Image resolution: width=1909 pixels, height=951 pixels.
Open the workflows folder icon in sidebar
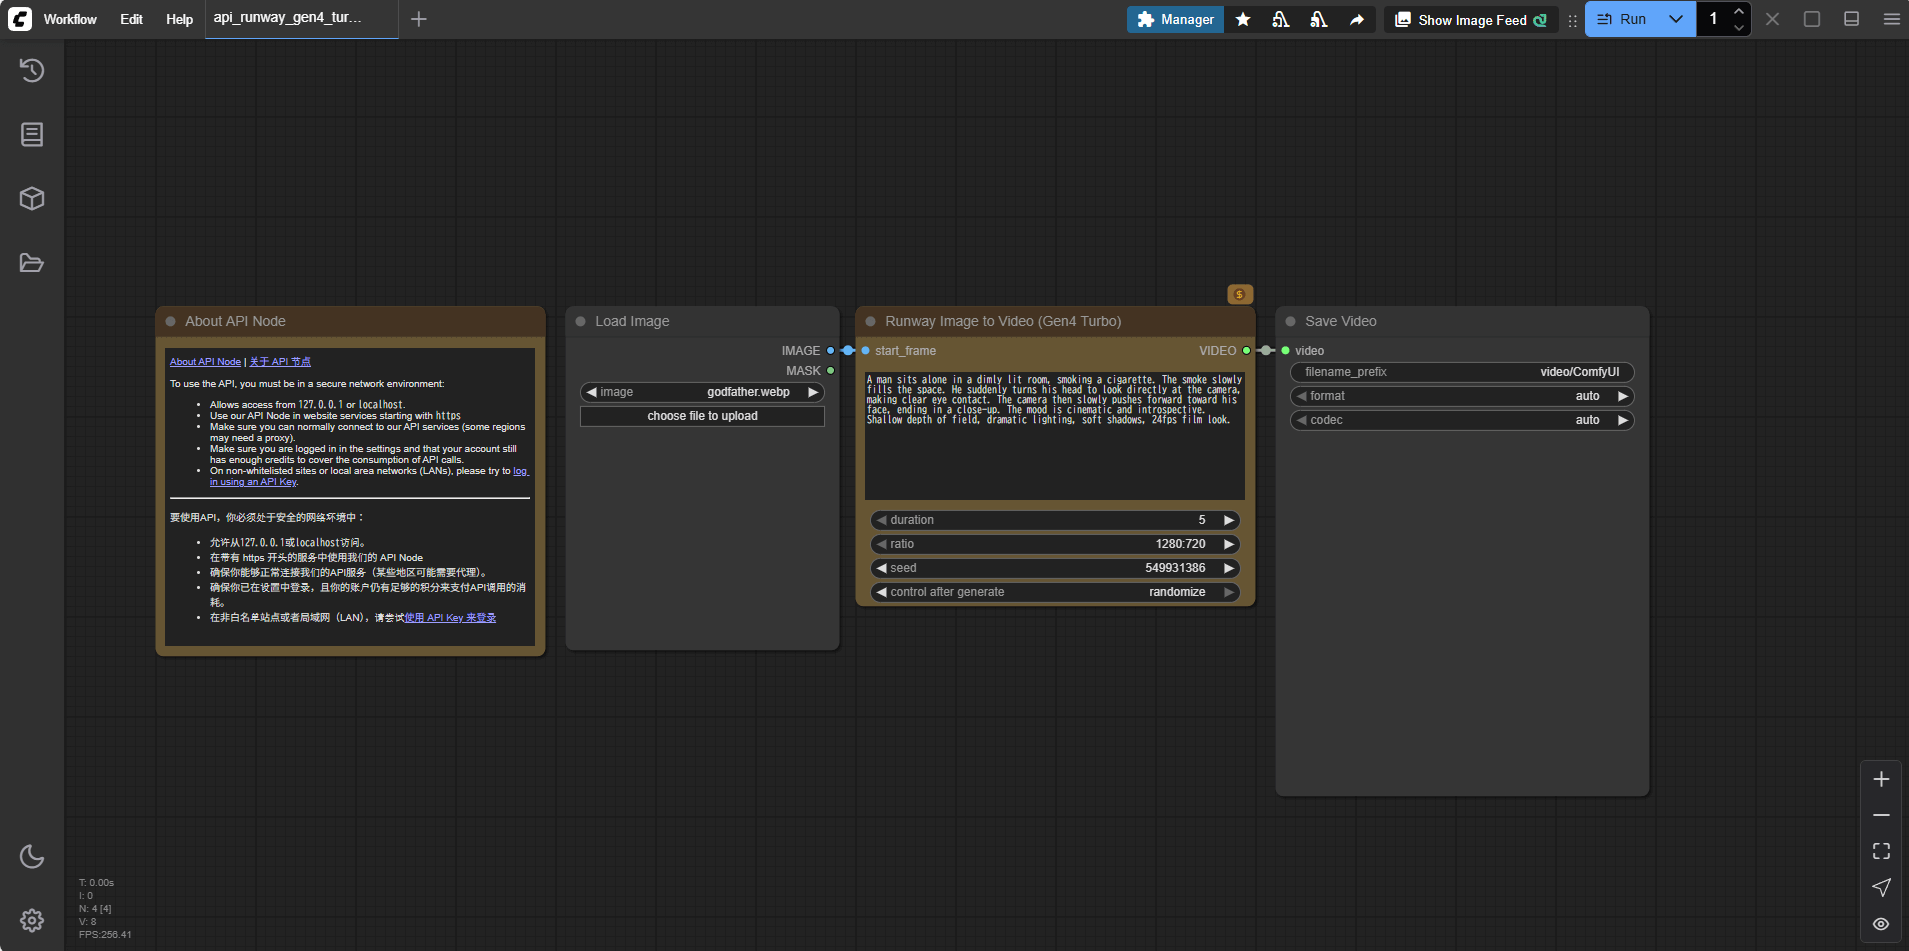(32, 263)
